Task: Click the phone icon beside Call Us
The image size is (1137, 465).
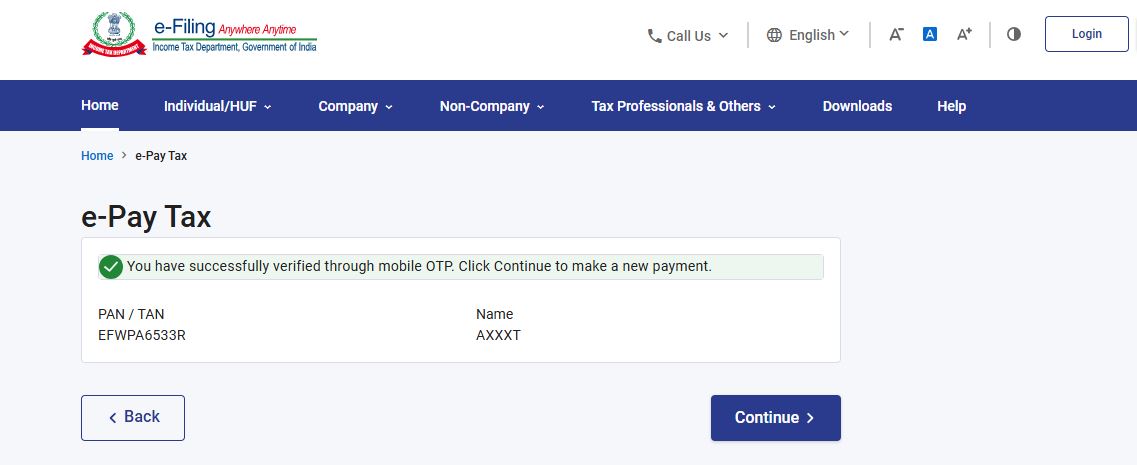Action: [655, 36]
